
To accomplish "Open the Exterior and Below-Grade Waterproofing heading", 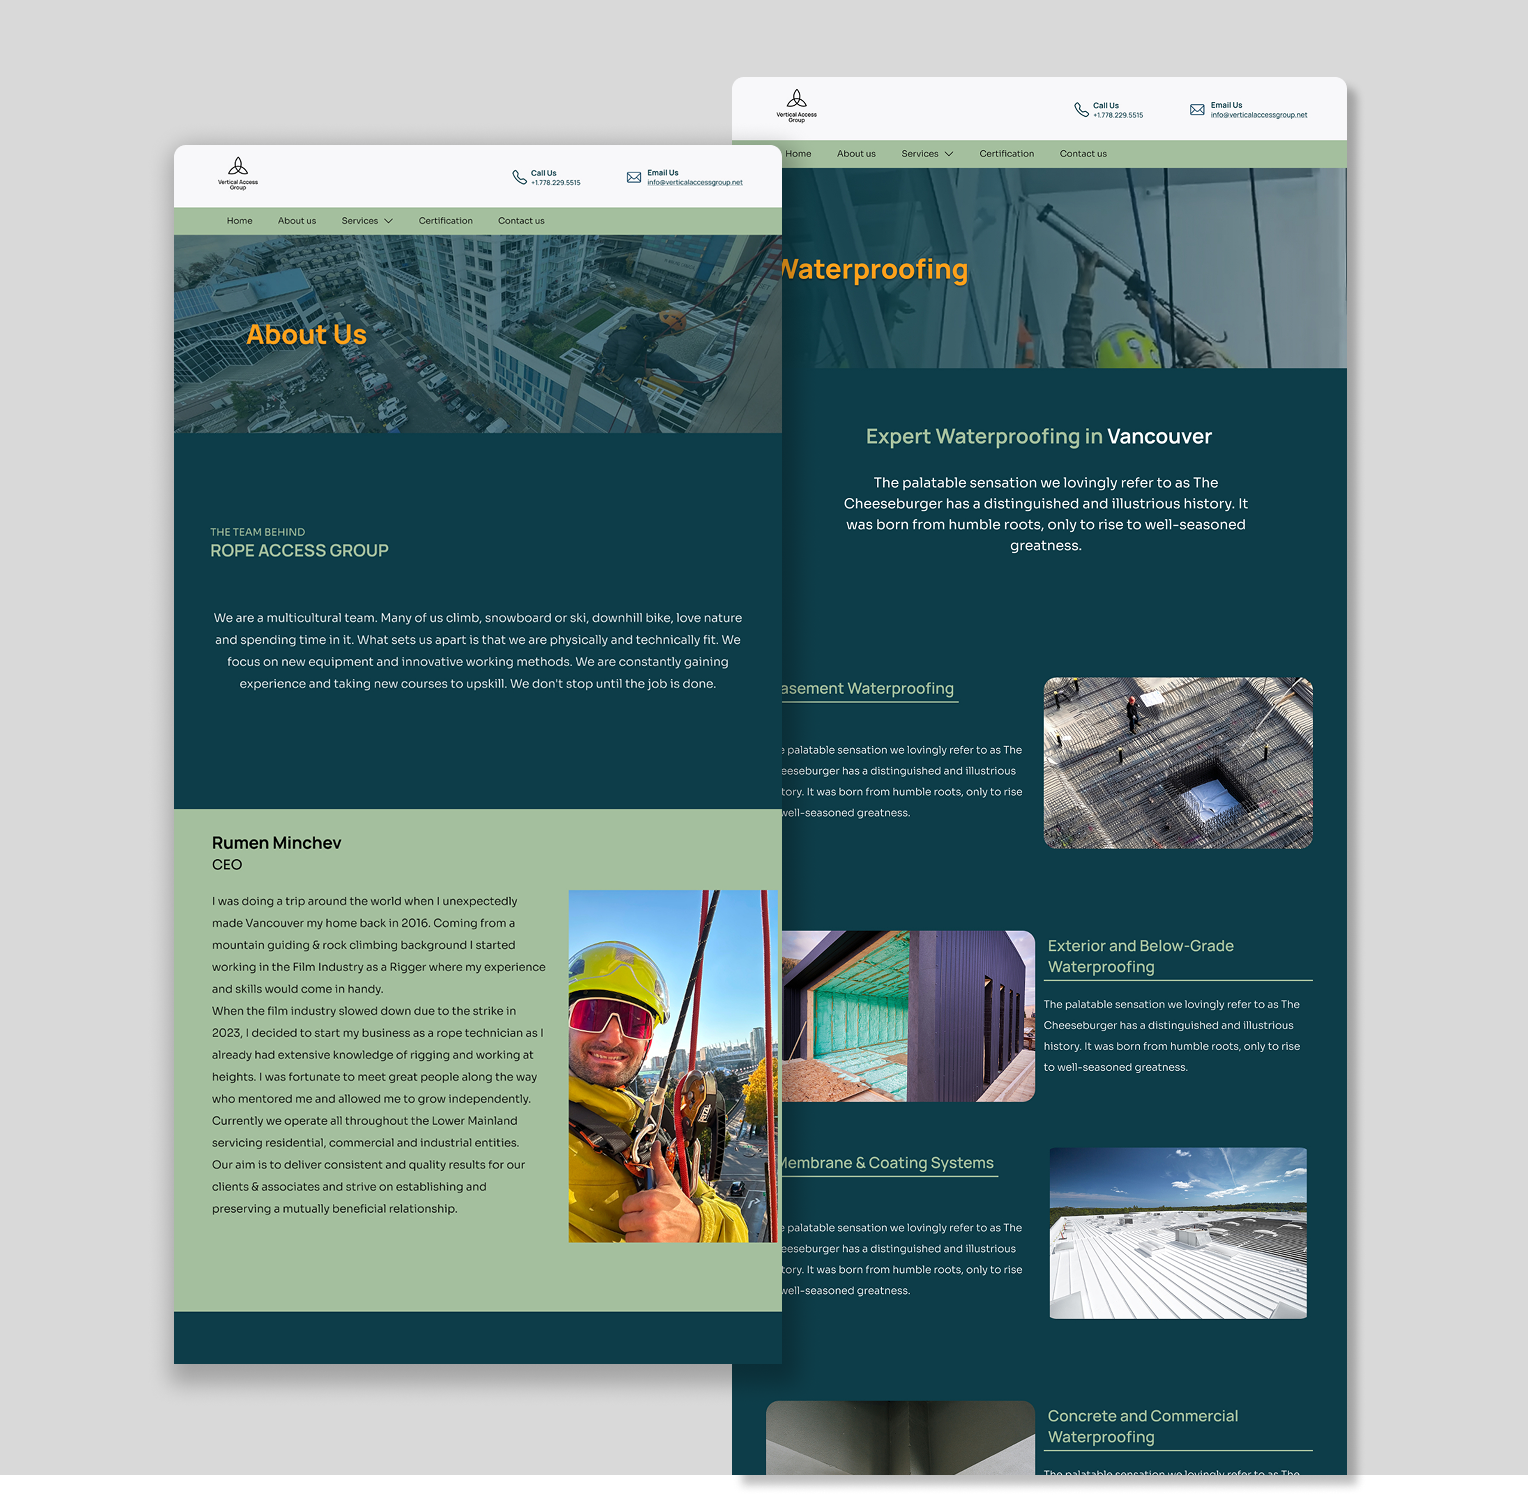I will pyautogui.click(x=1140, y=956).
